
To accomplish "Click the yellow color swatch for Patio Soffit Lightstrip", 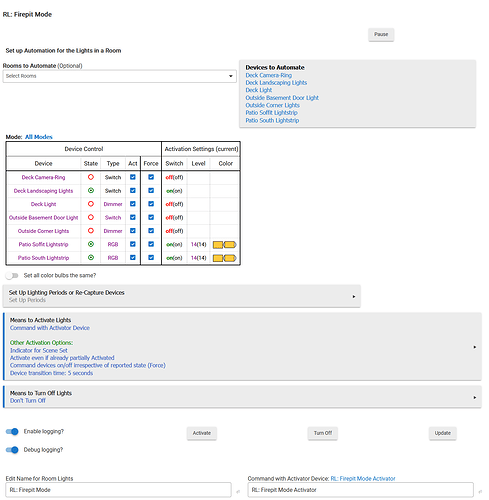I will (225, 245).
